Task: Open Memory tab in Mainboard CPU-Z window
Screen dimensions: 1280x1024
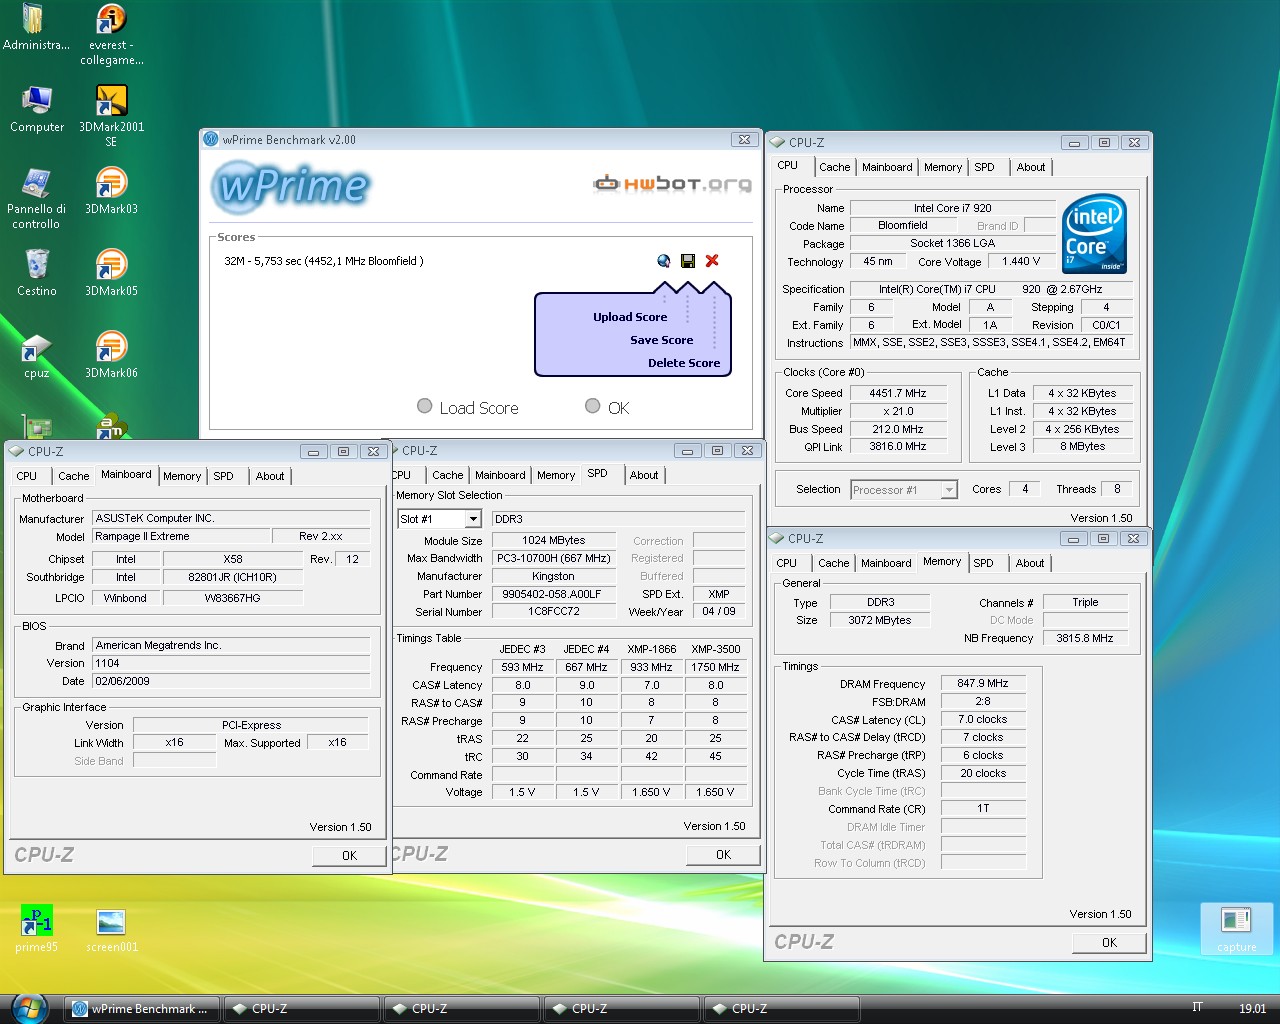Action: click(182, 476)
